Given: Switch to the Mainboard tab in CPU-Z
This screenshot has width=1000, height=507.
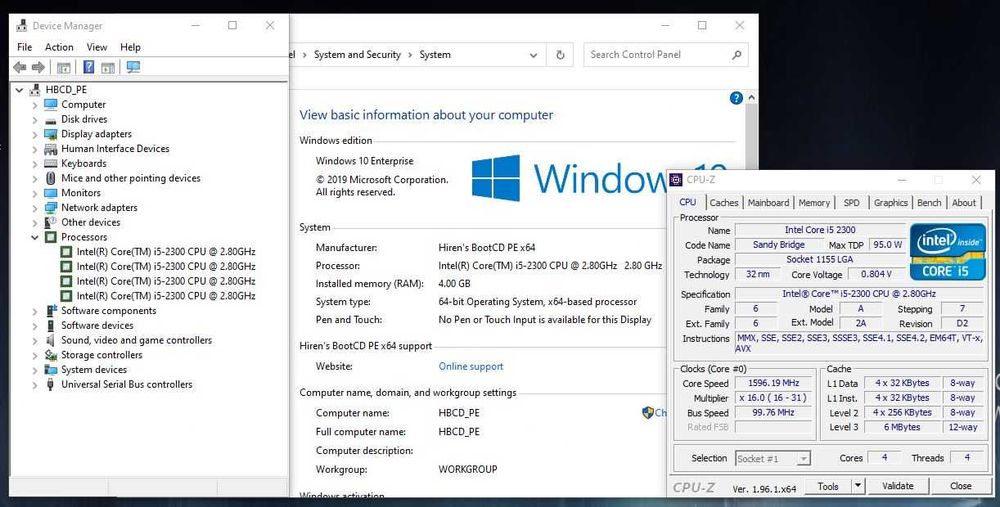Looking at the screenshot, I should click(x=768, y=203).
